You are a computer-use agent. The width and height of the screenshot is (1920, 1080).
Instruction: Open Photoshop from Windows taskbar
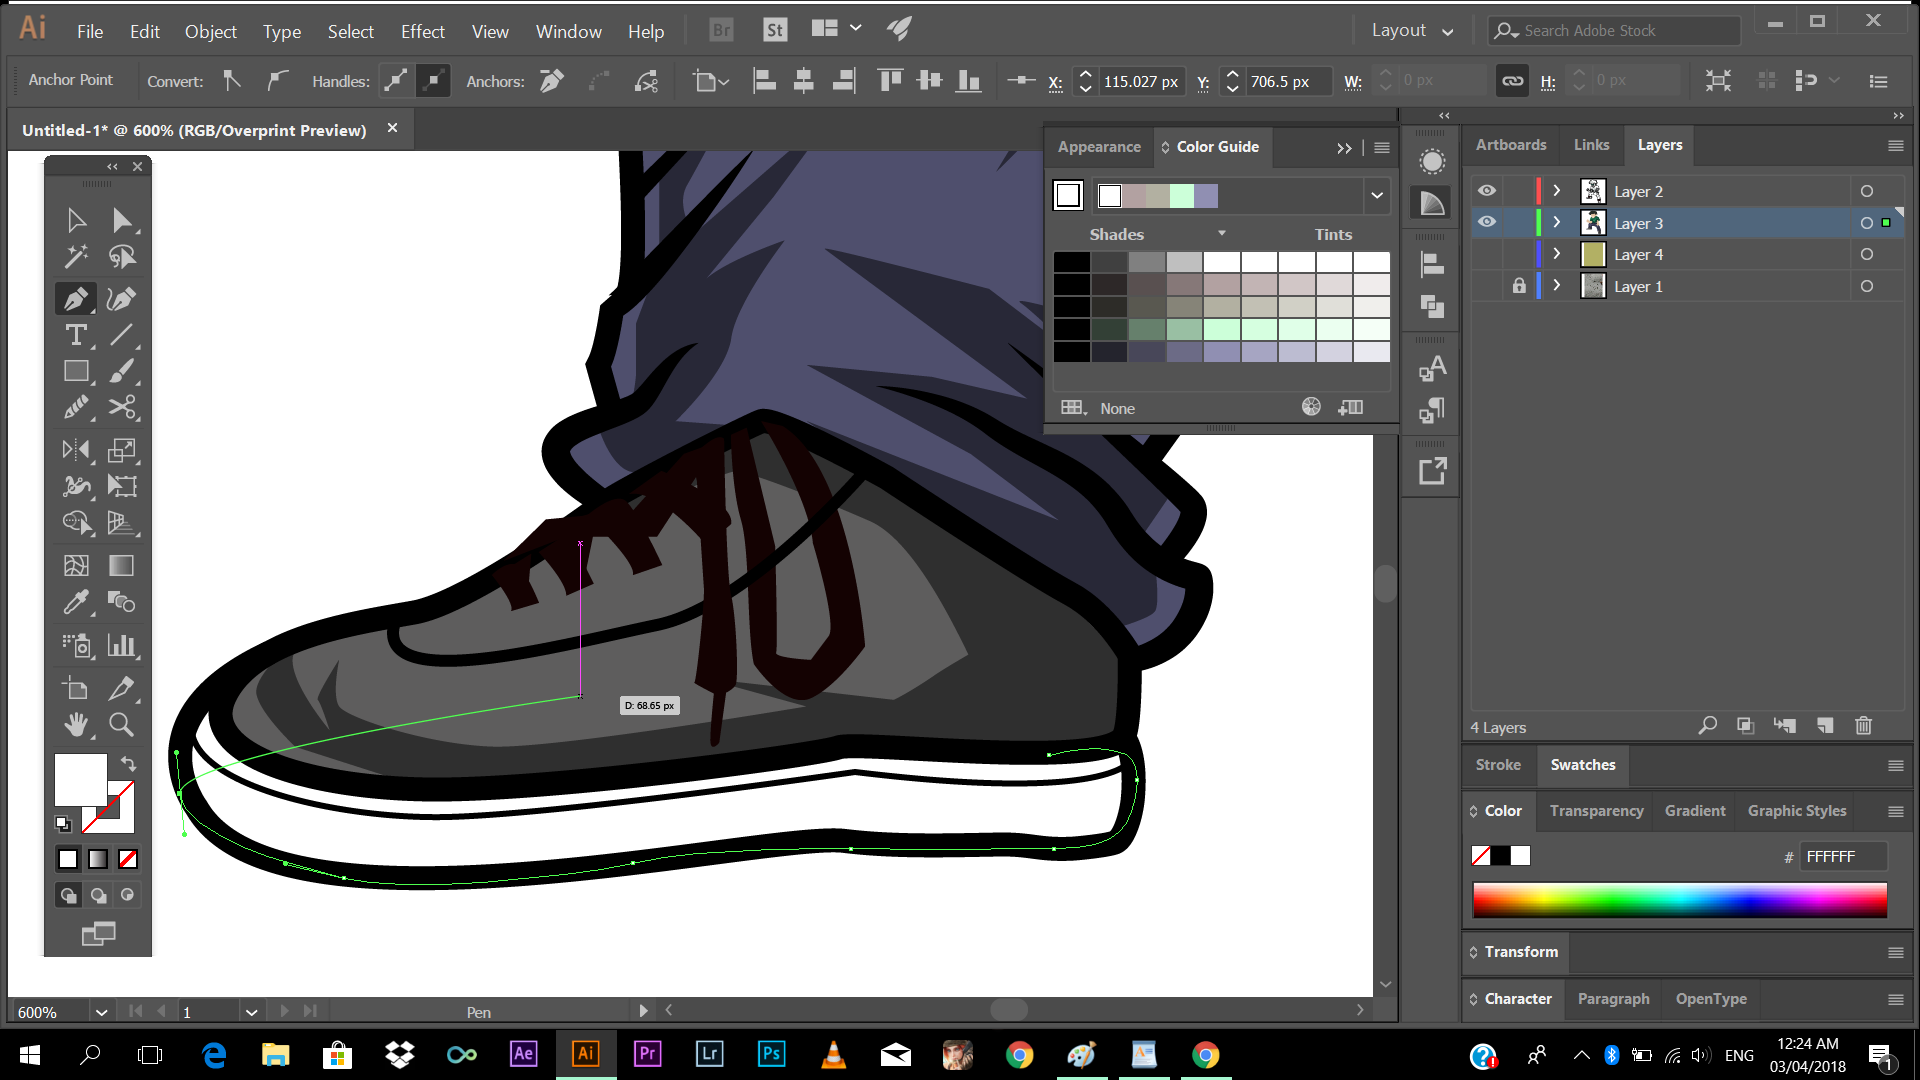[x=771, y=1054]
